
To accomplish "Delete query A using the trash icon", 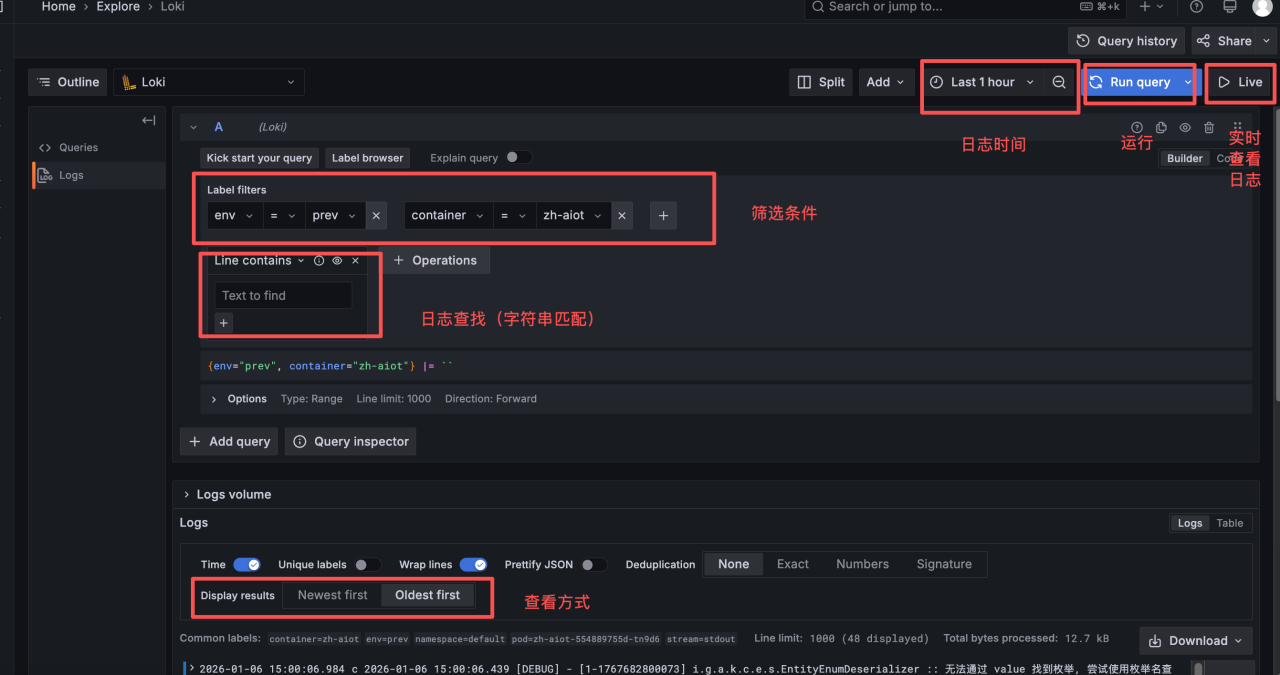I will tap(1209, 127).
